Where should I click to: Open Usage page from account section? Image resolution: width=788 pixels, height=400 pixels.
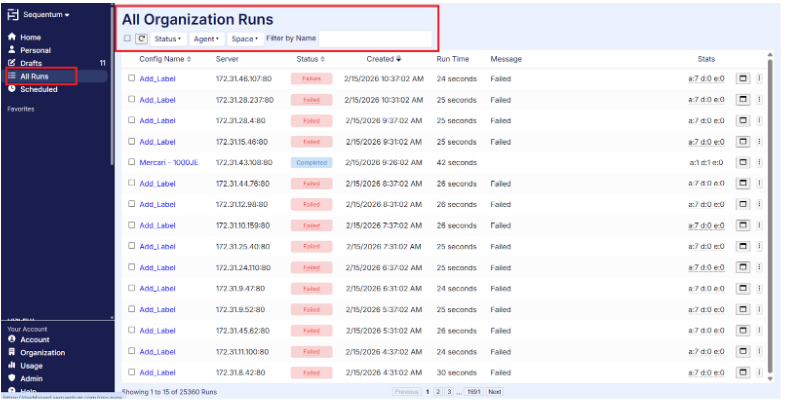coord(34,365)
